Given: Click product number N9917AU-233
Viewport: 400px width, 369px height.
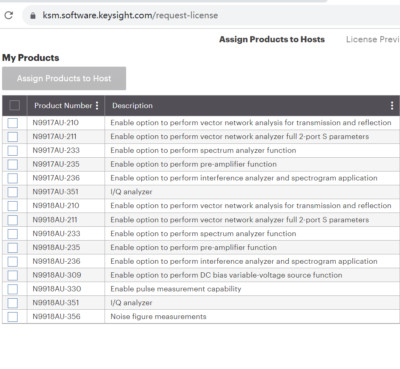Looking at the screenshot, I should (x=56, y=150).
